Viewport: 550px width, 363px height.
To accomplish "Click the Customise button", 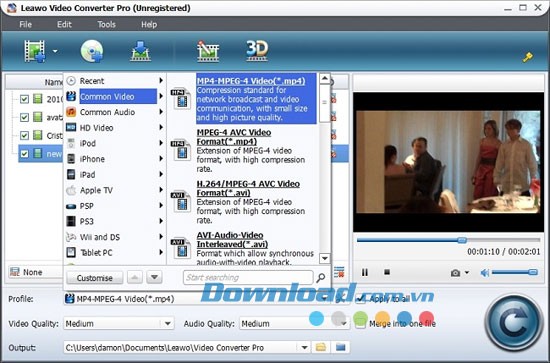I will click(95, 278).
